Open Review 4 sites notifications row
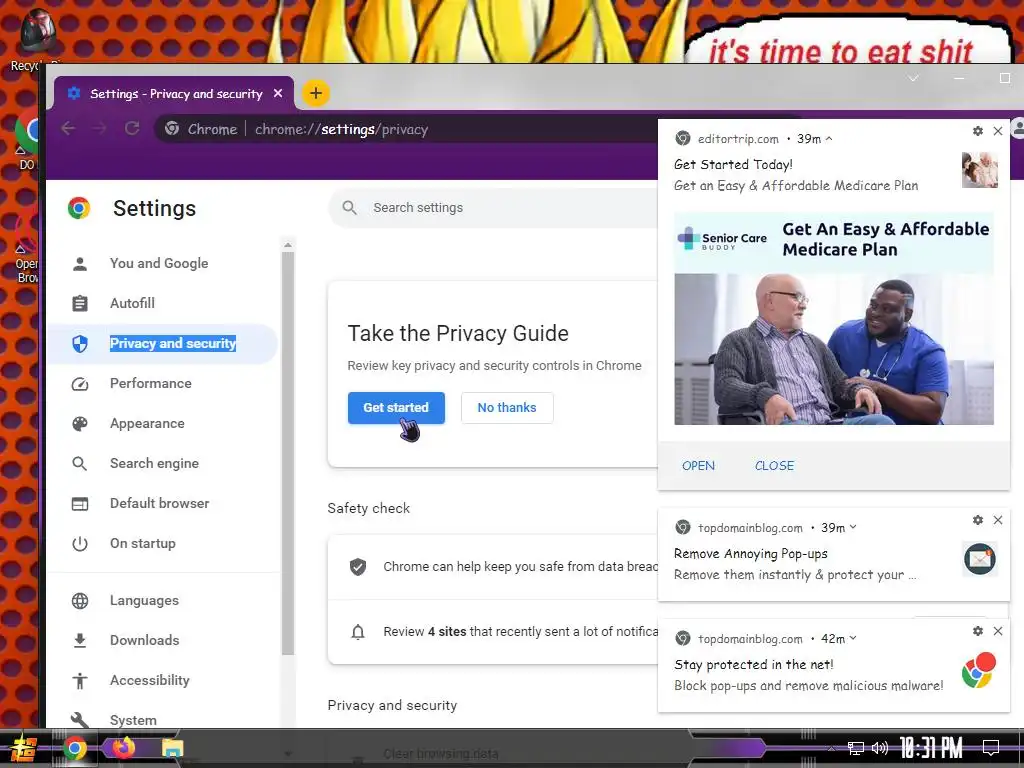This screenshot has height=768, width=1024. pyautogui.click(x=493, y=632)
